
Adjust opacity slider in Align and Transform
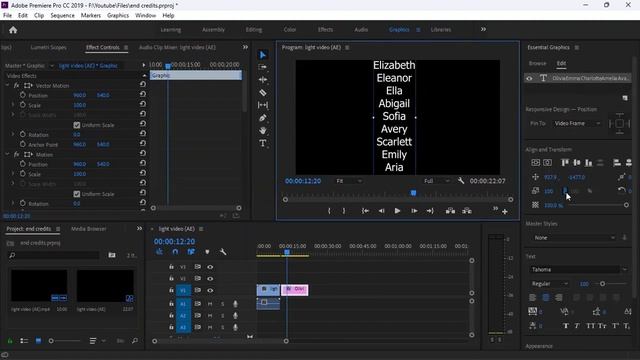click(626, 205)
